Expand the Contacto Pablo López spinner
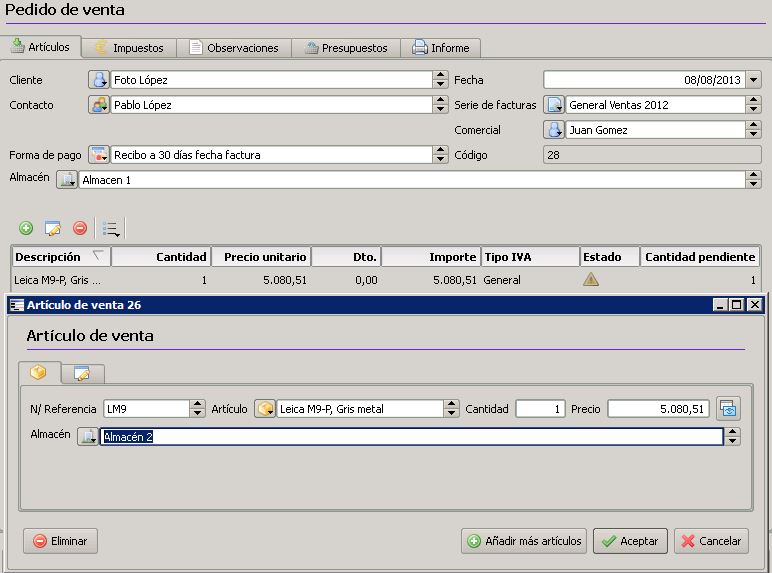The height and width of the screenshot is (573, 772). pyautogui.click(x=440, y=105)
